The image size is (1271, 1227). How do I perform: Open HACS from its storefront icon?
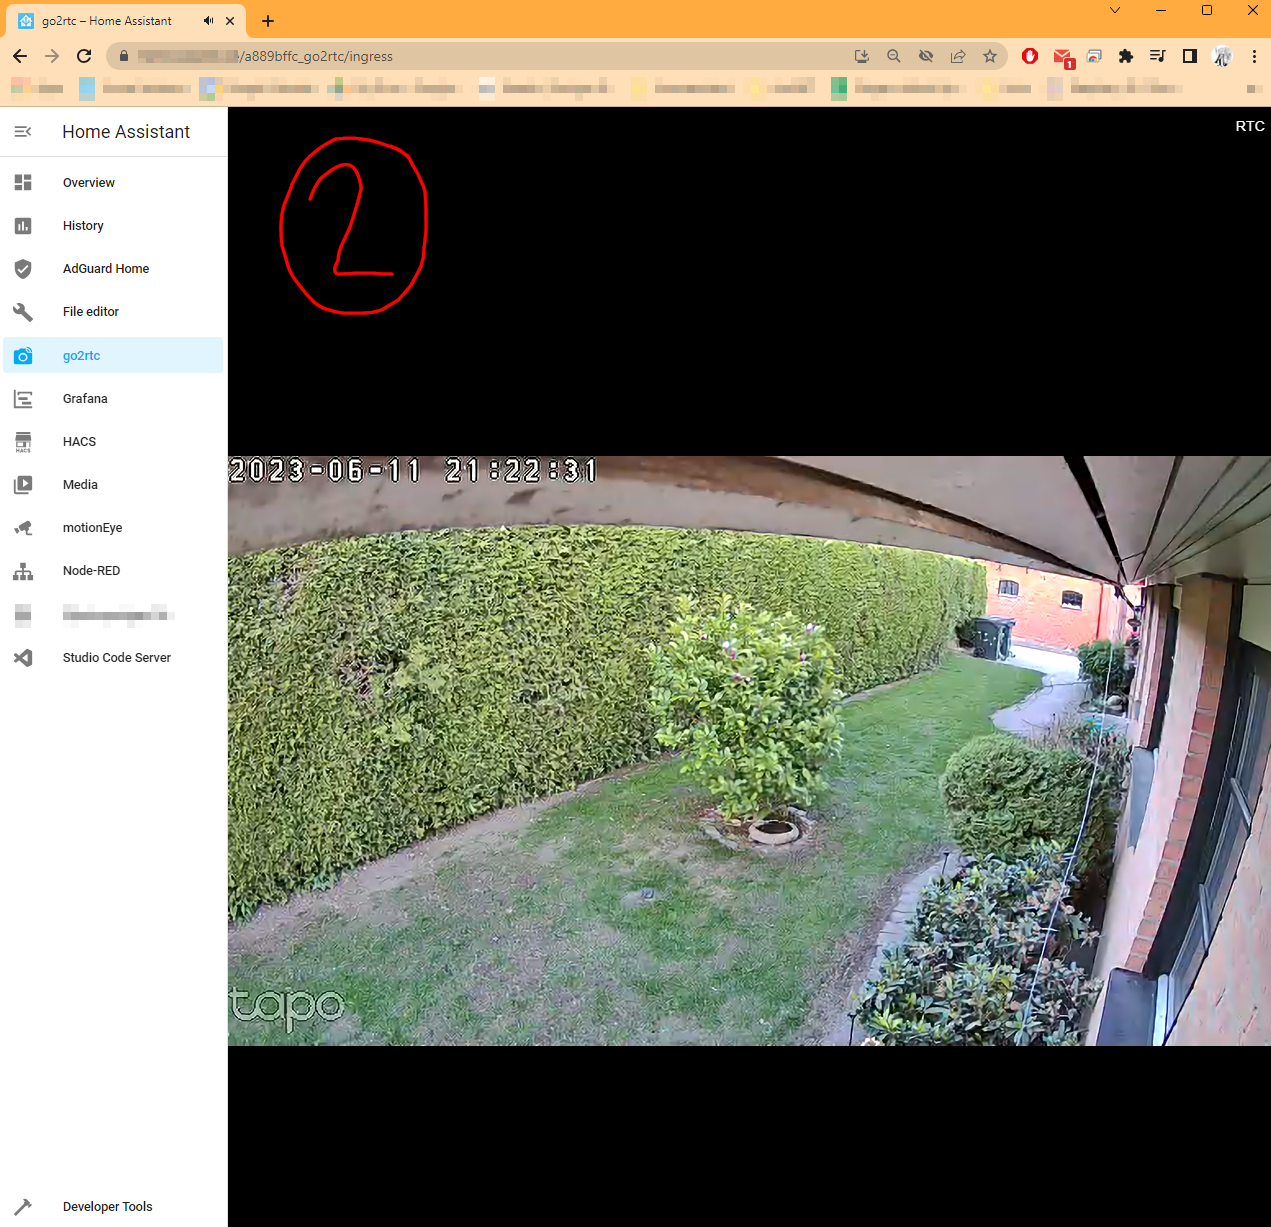click(x=23, y=441)
